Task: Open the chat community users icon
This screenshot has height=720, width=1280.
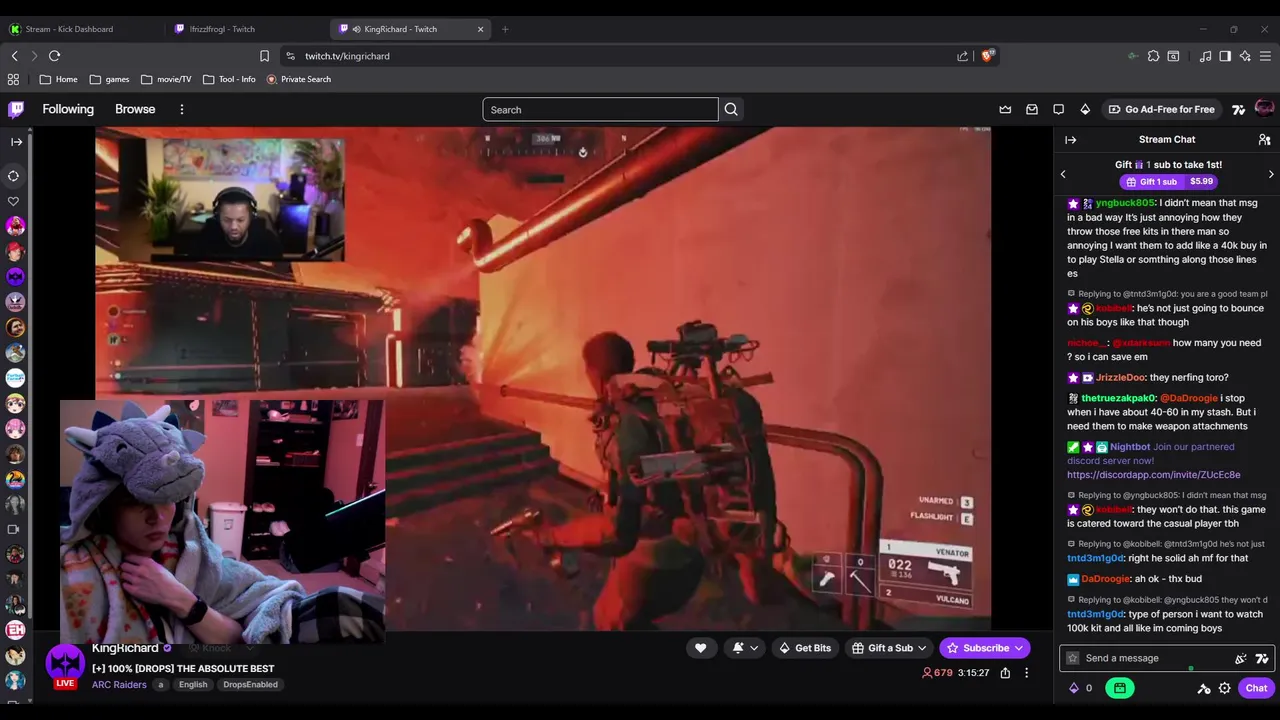Action: coord(1264,140)
